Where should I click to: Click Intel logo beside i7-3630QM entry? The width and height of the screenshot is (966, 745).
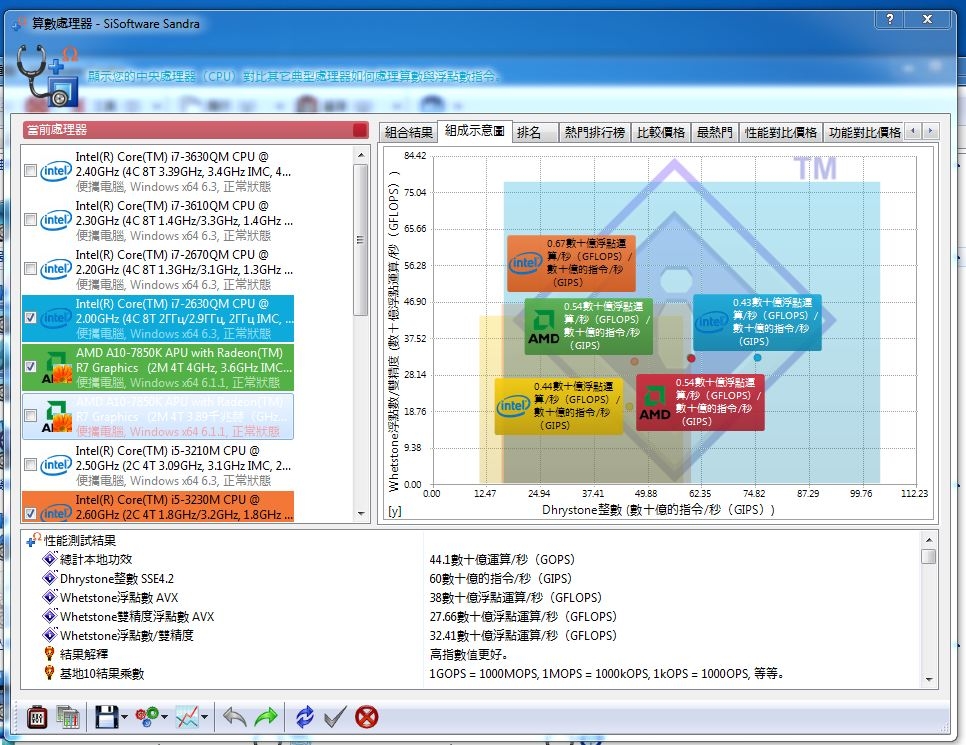(x=56, y=171)
